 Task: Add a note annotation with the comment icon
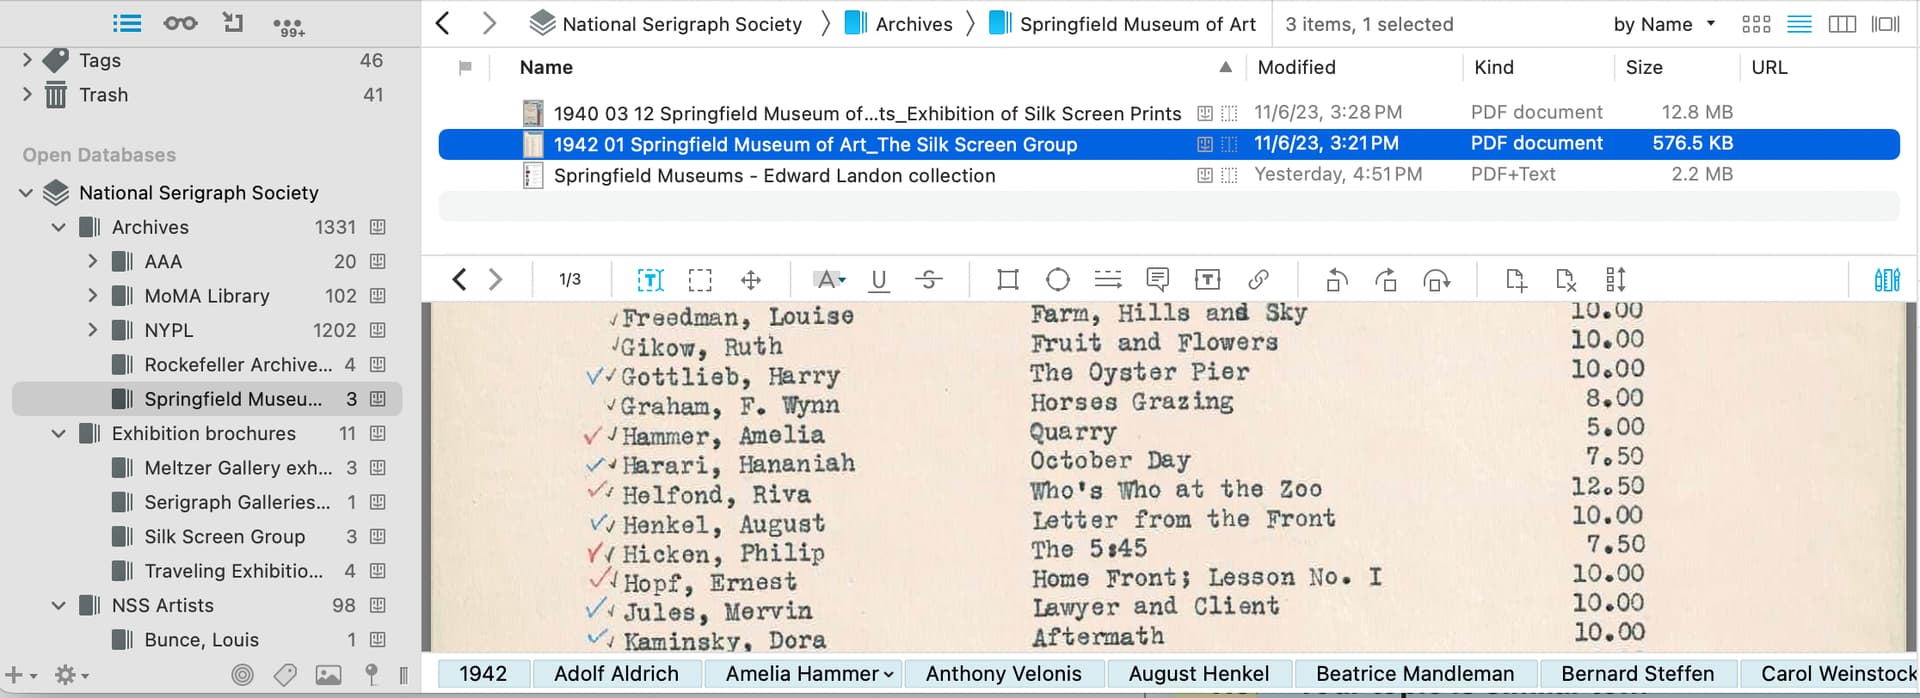click(x=1157, y=280)
